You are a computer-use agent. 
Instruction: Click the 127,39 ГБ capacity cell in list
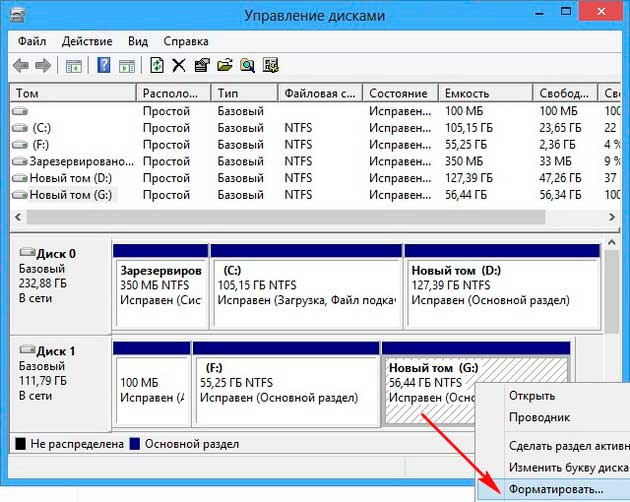pyautogui.click(x=468, y=178)
